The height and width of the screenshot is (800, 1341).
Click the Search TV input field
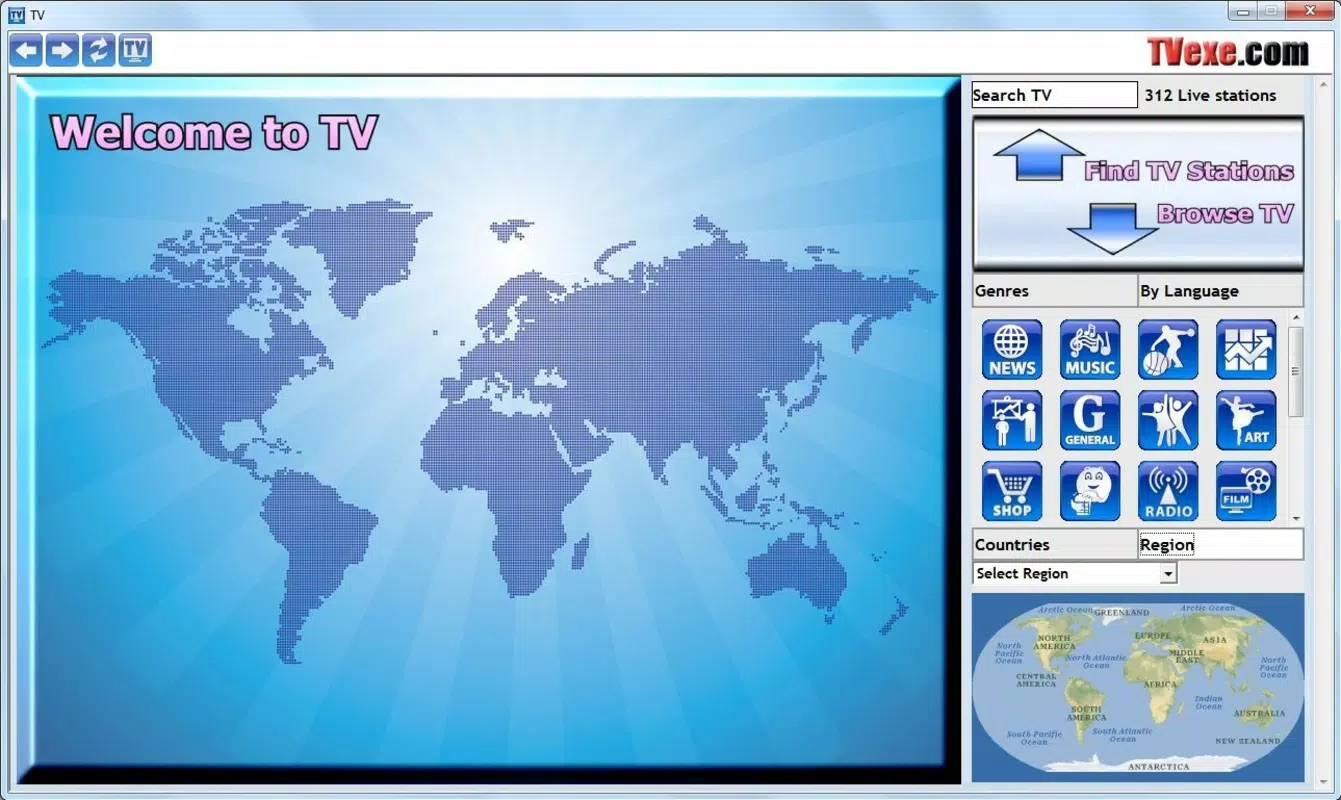(1054, 95)
